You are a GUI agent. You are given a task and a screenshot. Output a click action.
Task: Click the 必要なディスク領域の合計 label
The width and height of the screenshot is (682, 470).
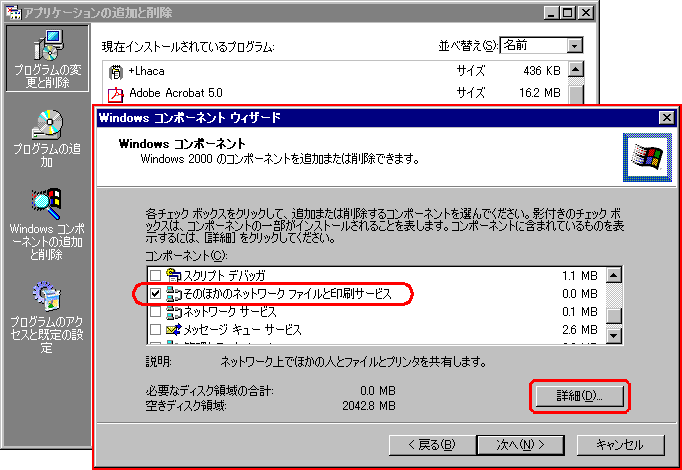pos(210,391)
